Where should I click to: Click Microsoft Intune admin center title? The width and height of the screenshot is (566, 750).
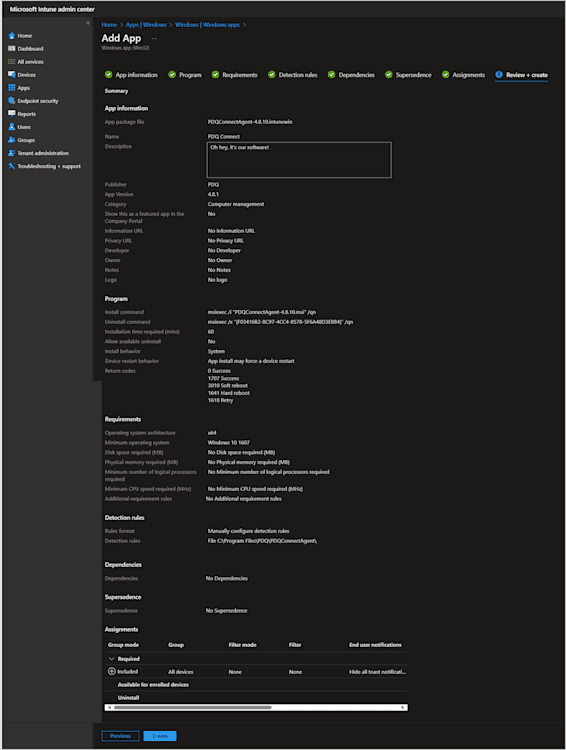[x=52, y=9]
